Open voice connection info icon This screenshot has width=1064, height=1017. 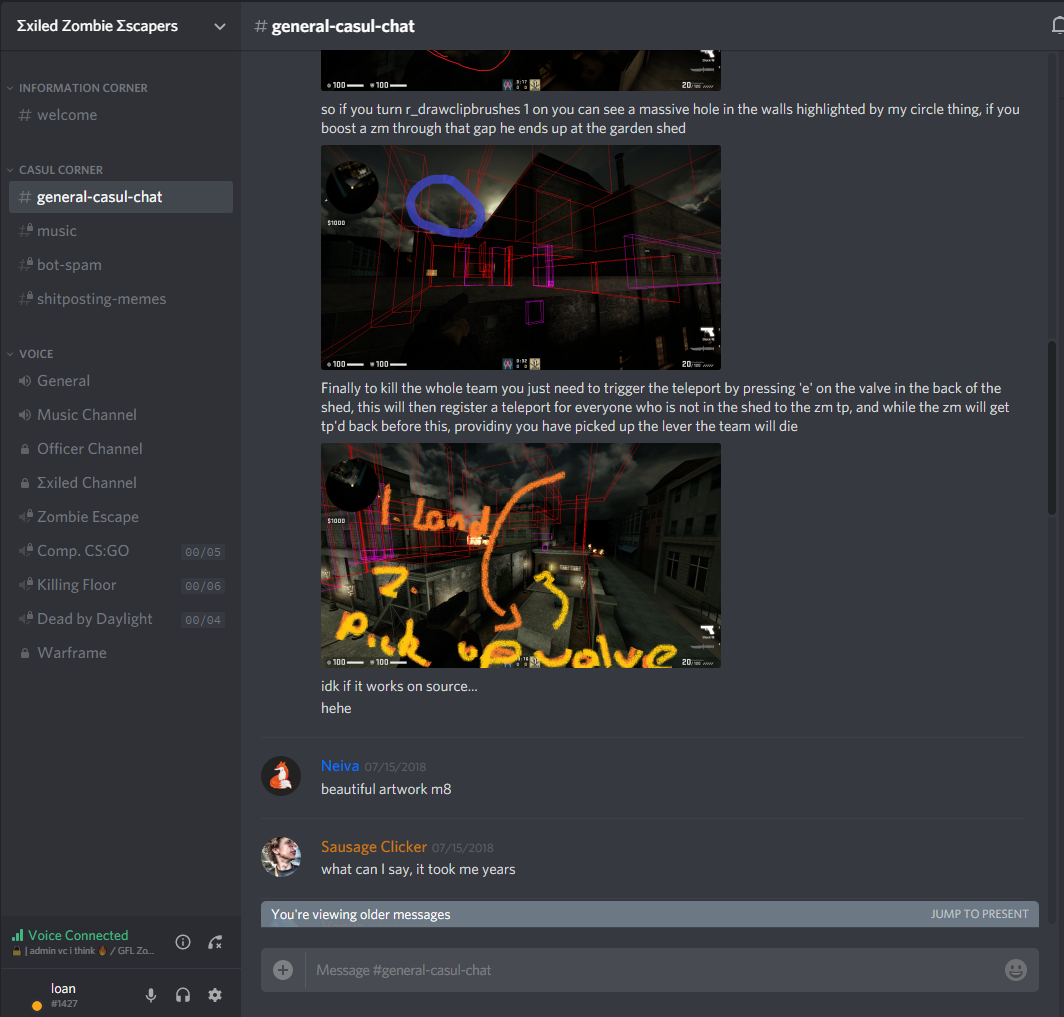[183, 942]
